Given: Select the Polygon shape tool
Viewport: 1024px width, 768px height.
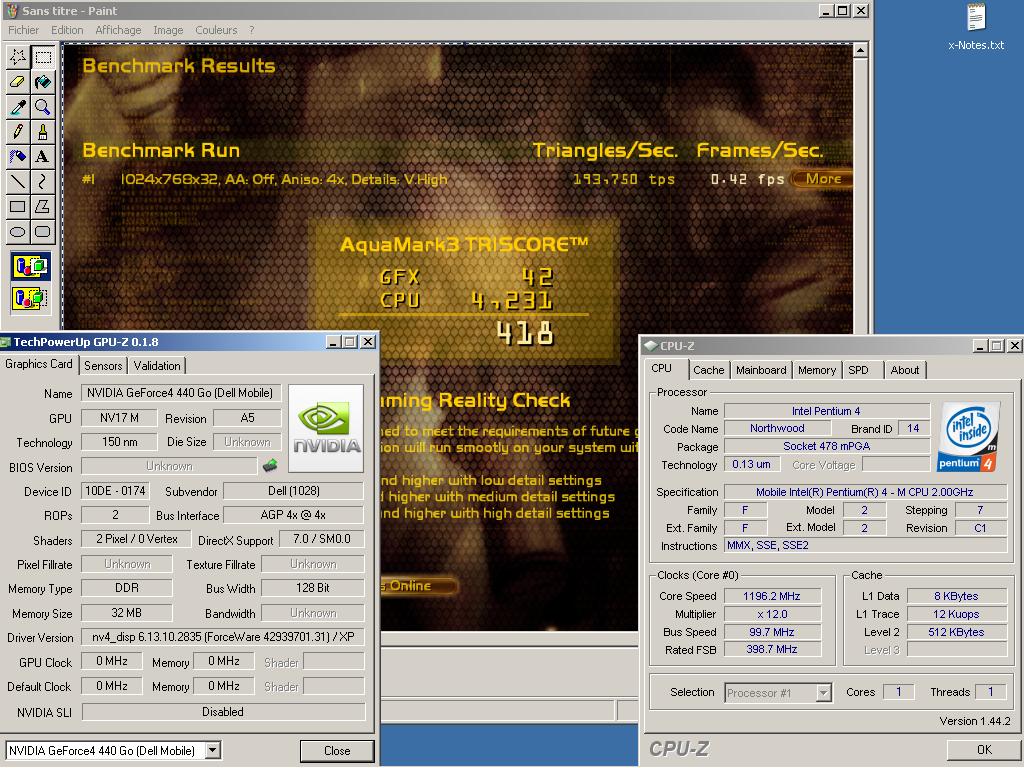Looking at the screenshot, I should pos(42,206).
